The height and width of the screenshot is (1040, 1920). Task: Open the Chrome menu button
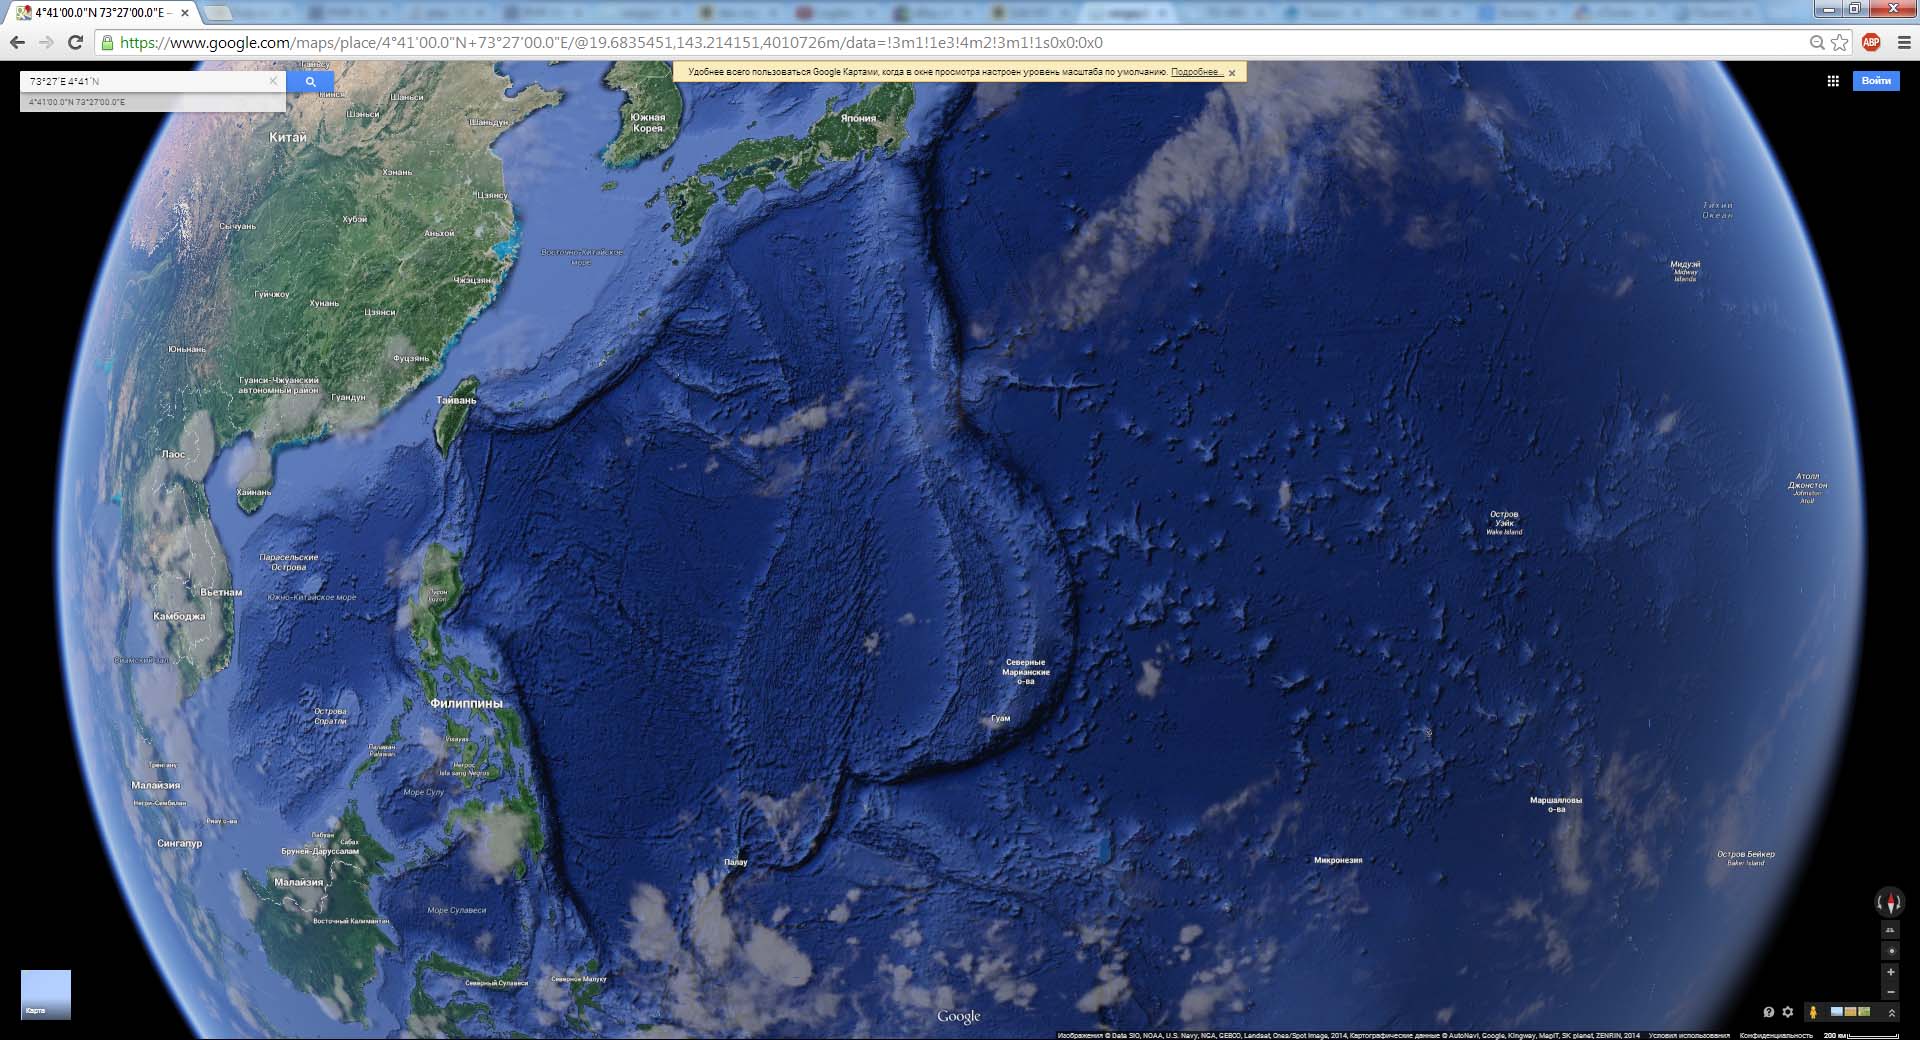1903,43
